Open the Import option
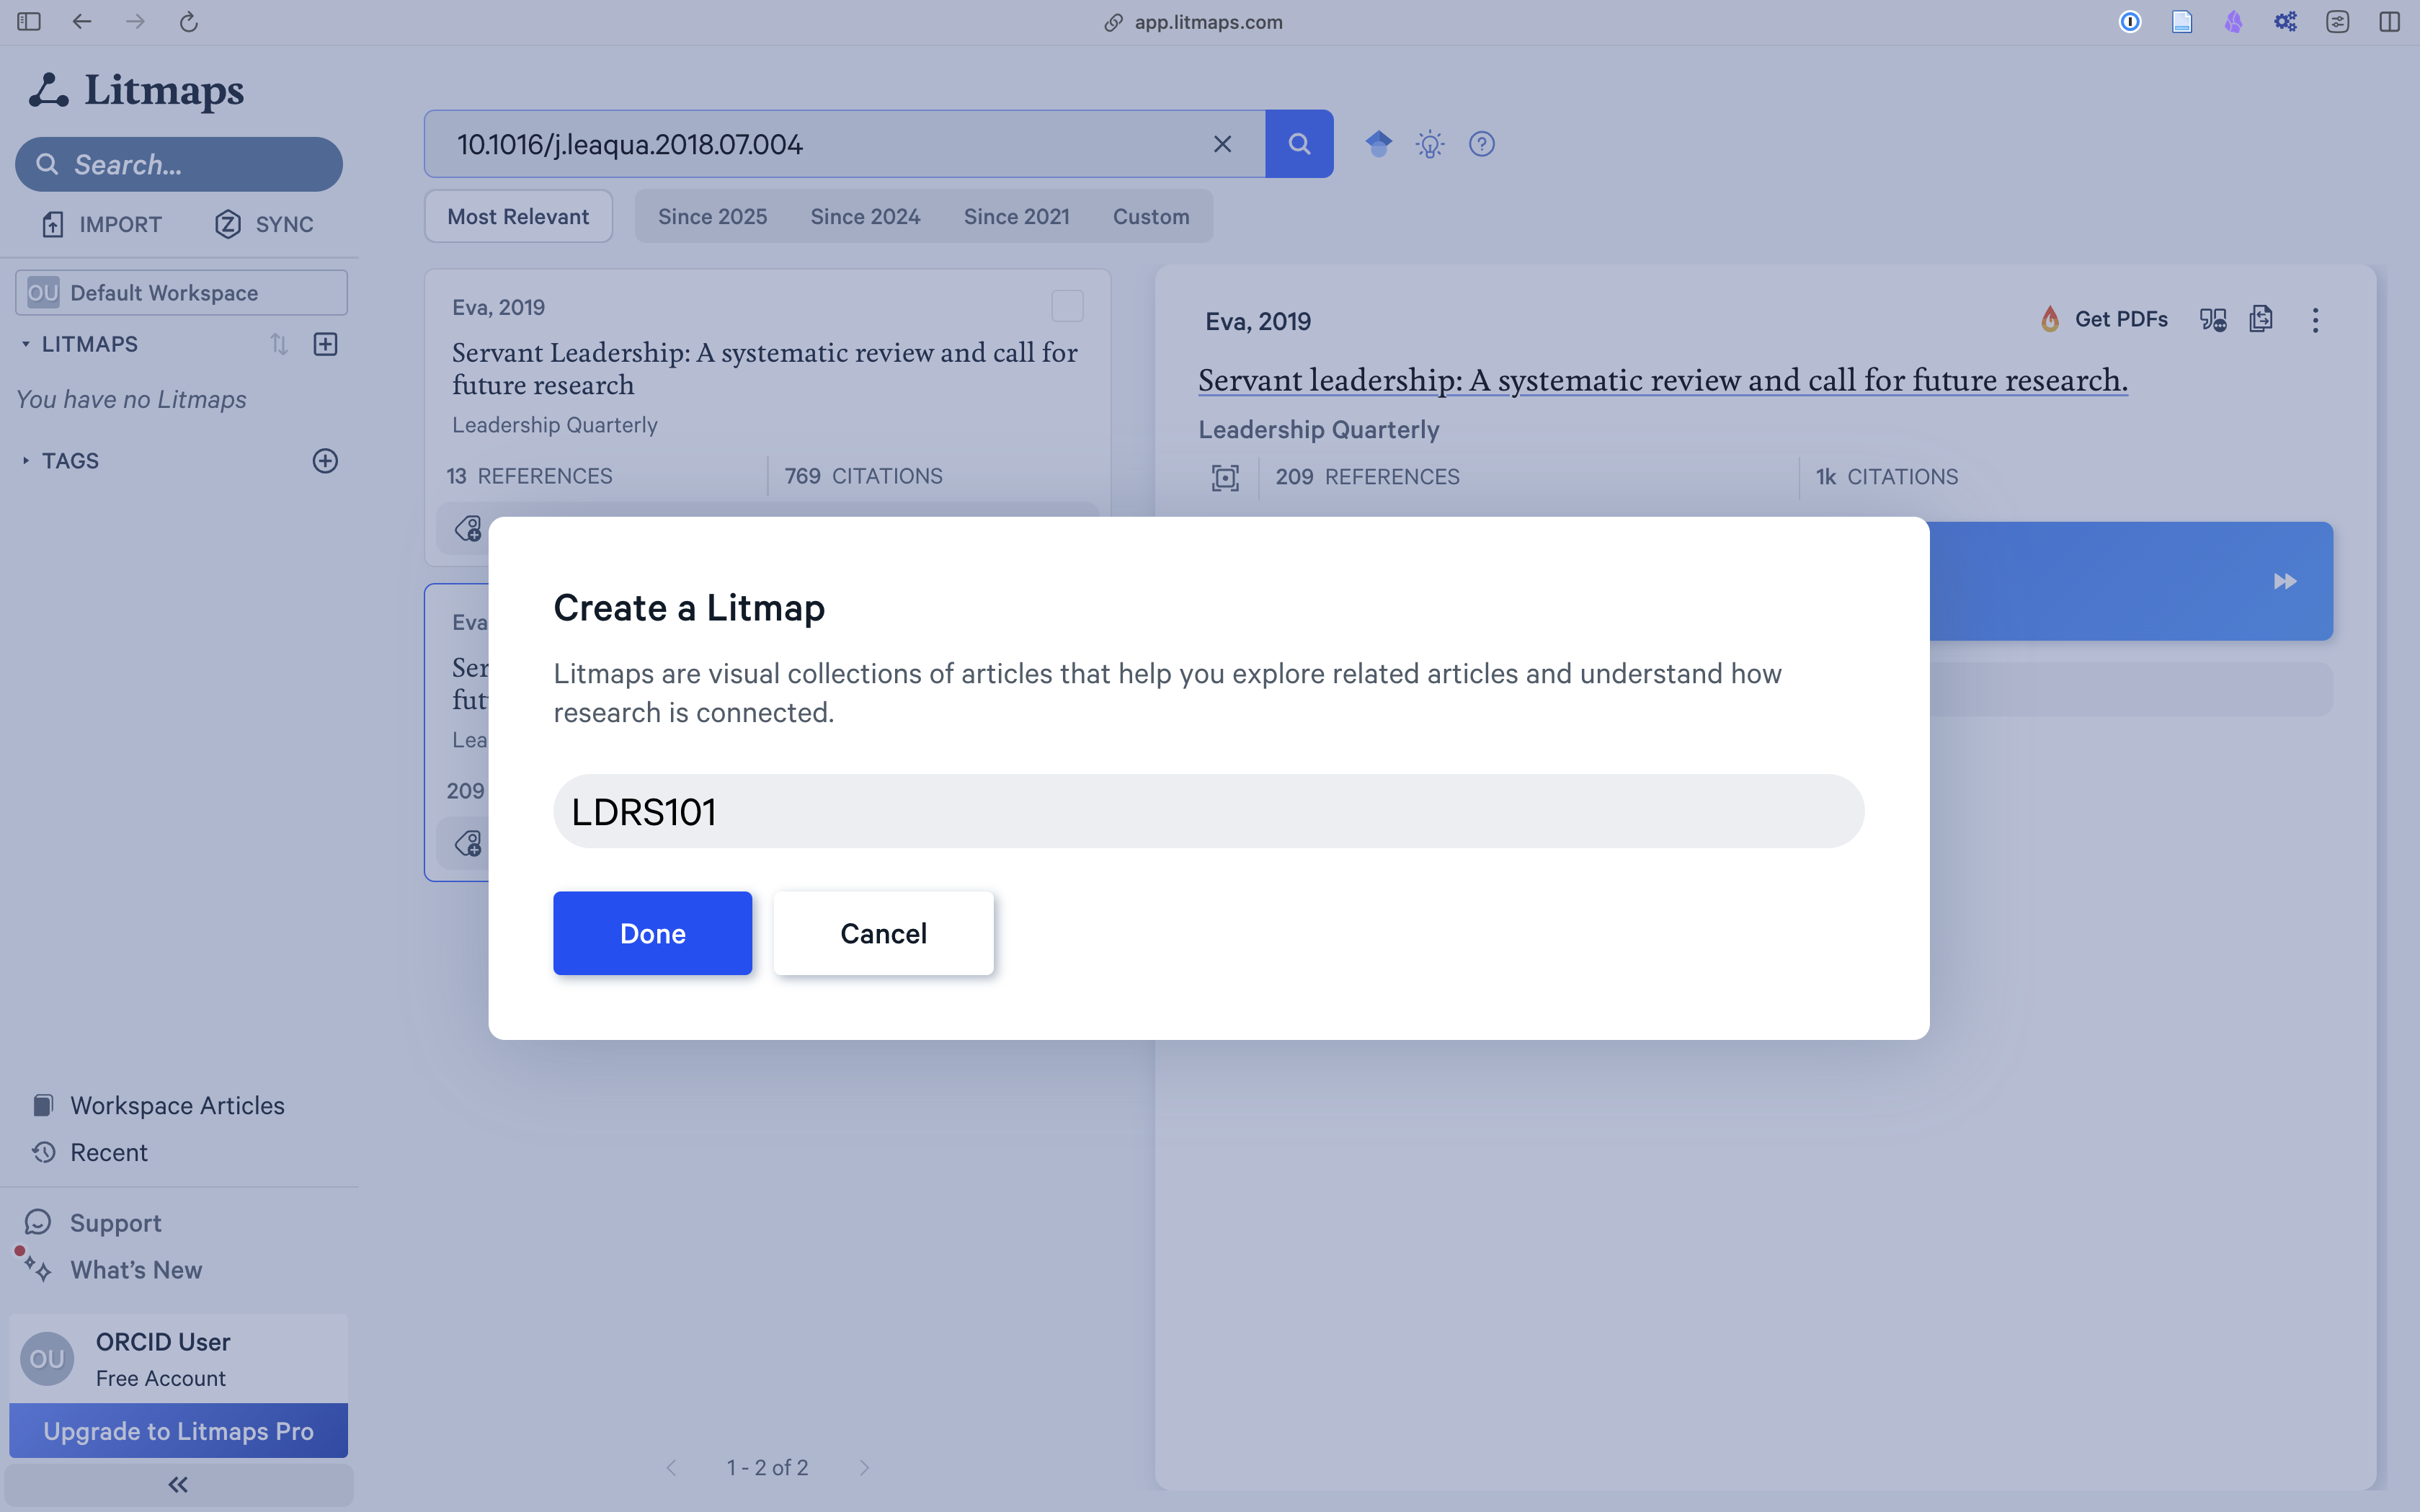The image size is (2420, 1512). coord(101,224)
